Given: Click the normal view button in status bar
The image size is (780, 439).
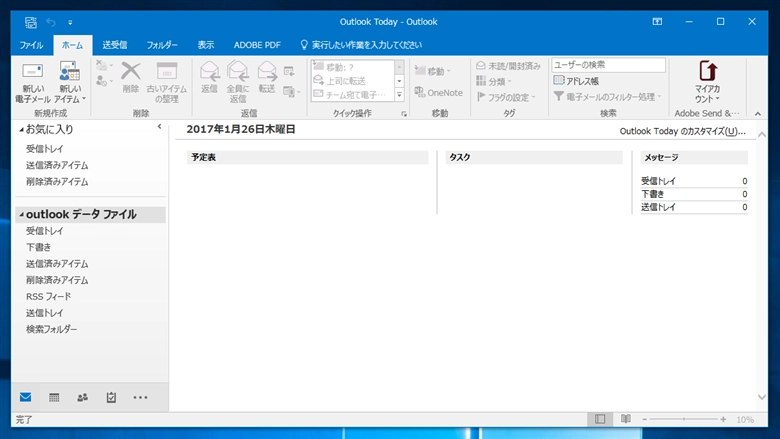Looking at the screenshot, I should click(x=600, y=419).
